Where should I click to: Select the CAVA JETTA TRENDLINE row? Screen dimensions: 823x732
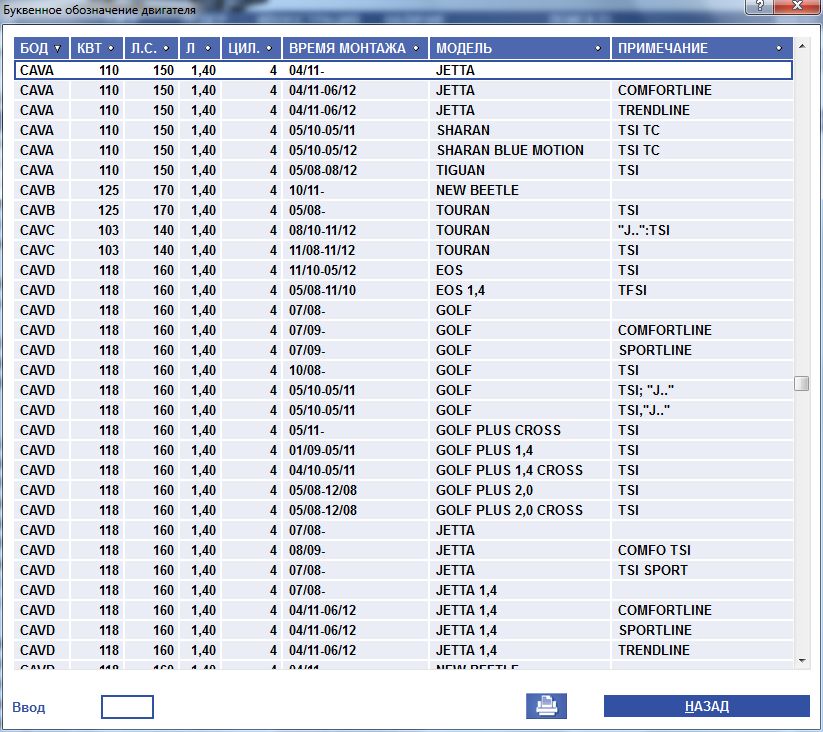pos(403,110)
